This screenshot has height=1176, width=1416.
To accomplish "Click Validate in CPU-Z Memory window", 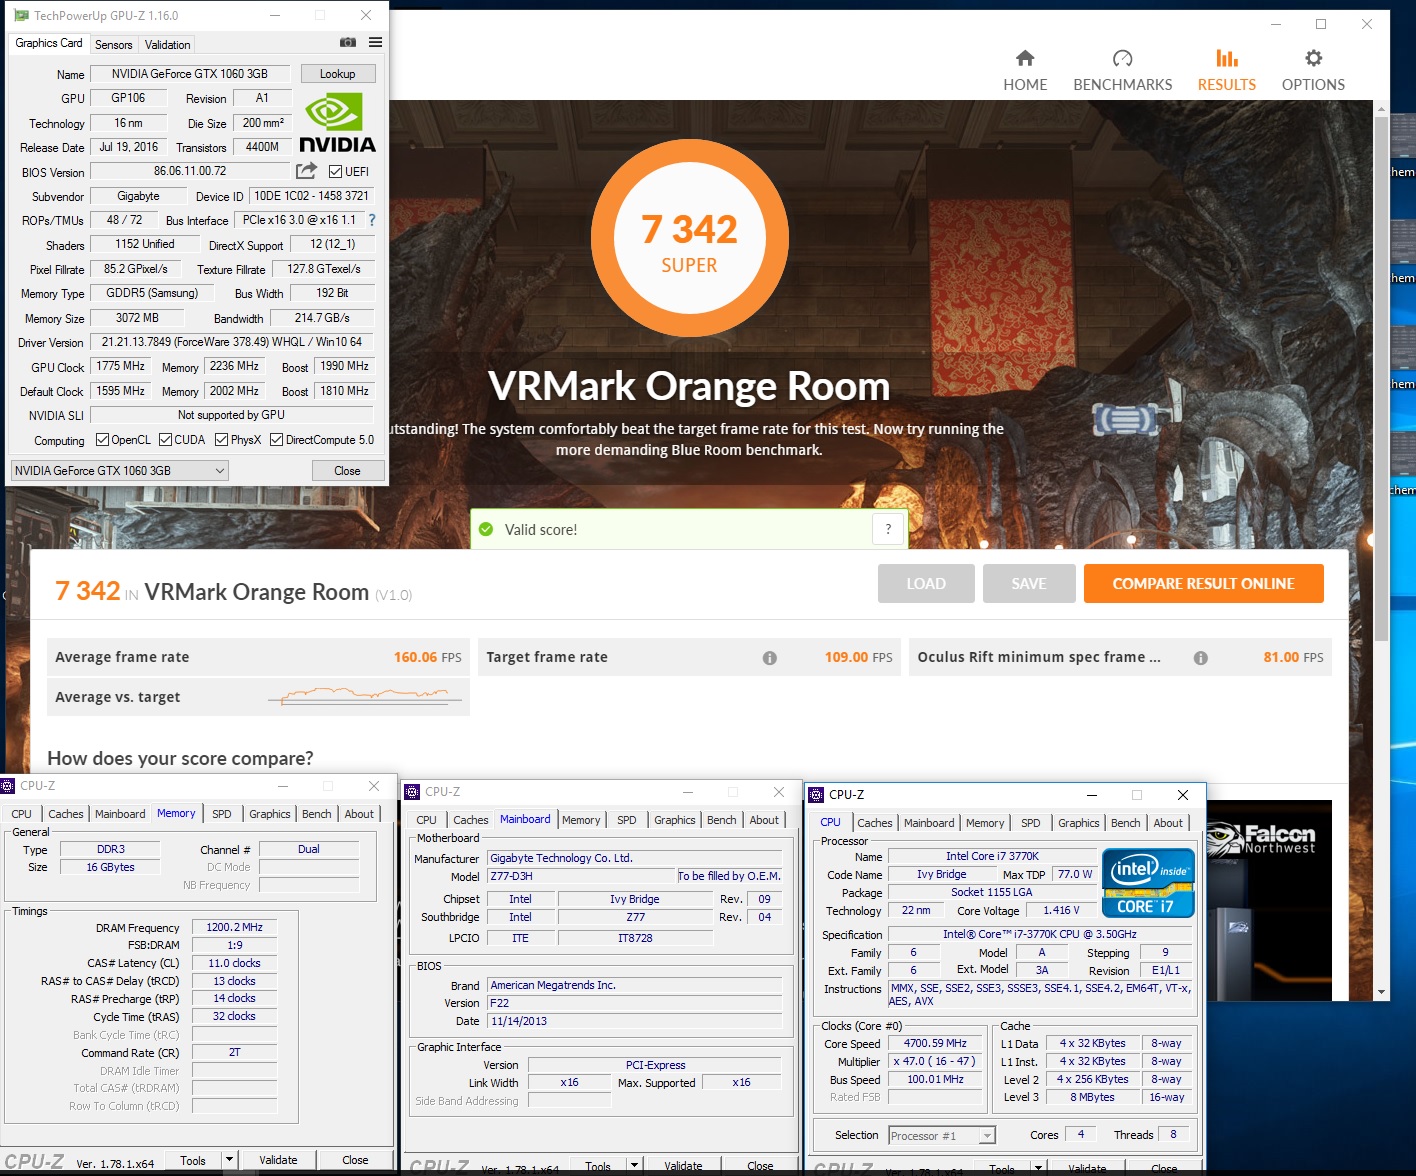I will tap(278, 1160).
